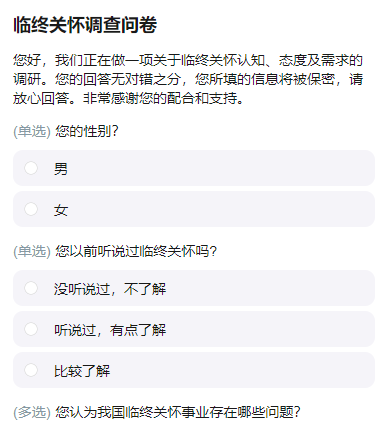Click the 您的性别? question text
Image resolution: width=389 pixels, height=431 pixels.
tap(87, 131)
